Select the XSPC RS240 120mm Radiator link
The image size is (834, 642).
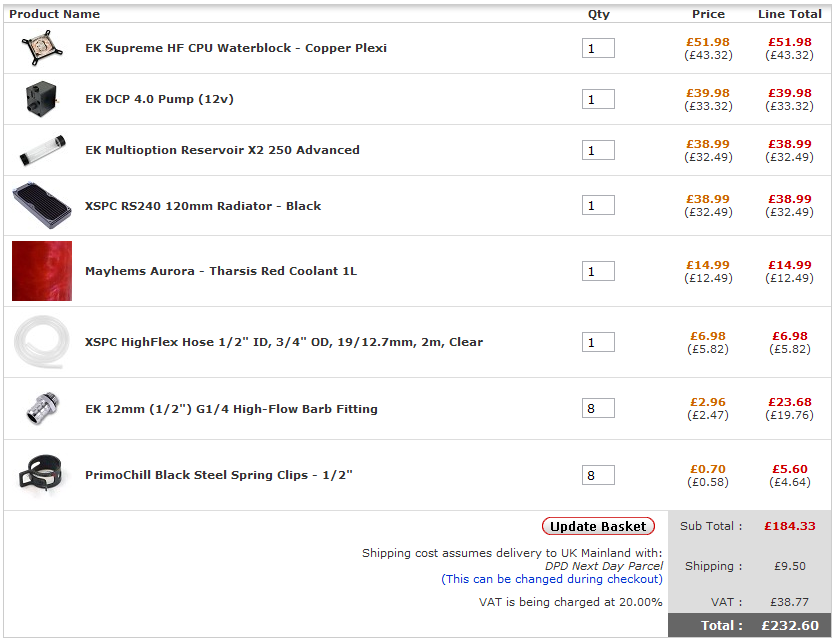point(203,206)
